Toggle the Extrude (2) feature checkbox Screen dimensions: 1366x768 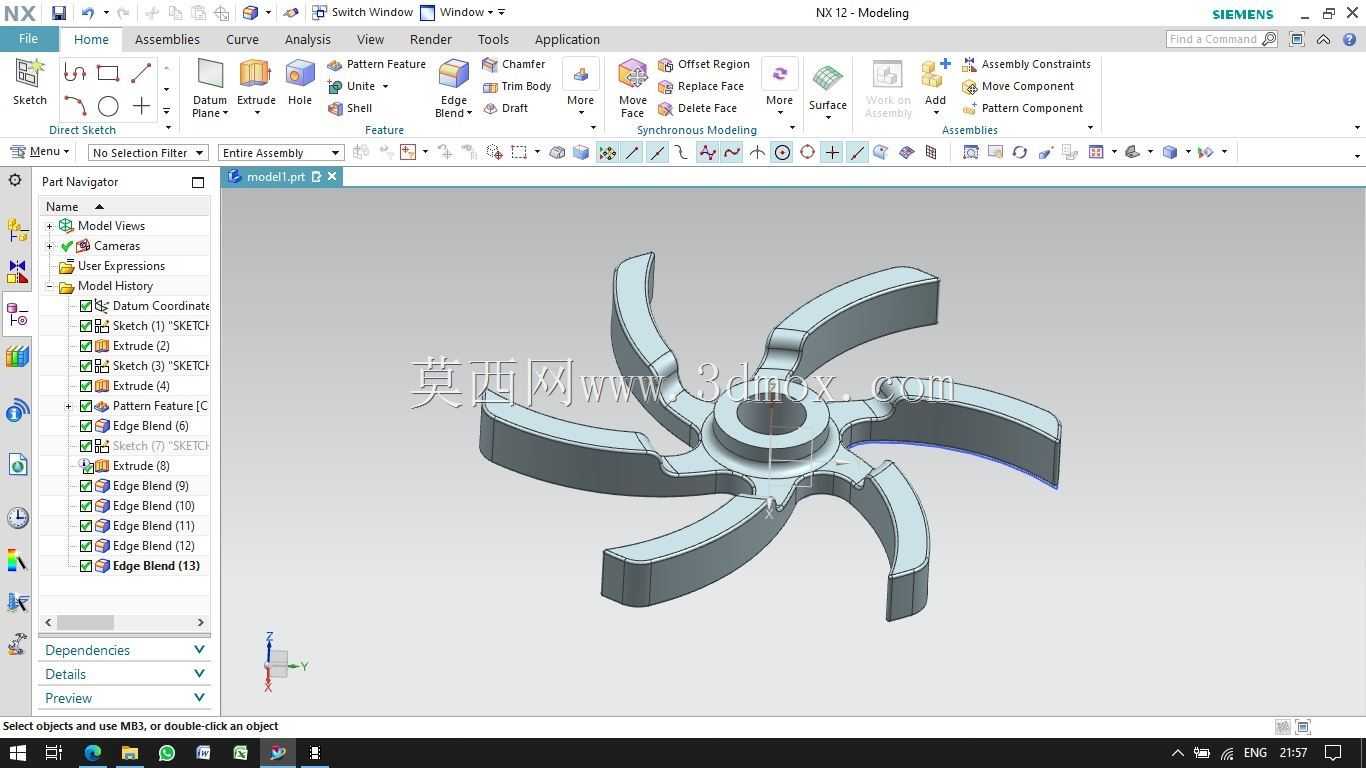click(x=86, y=346)
